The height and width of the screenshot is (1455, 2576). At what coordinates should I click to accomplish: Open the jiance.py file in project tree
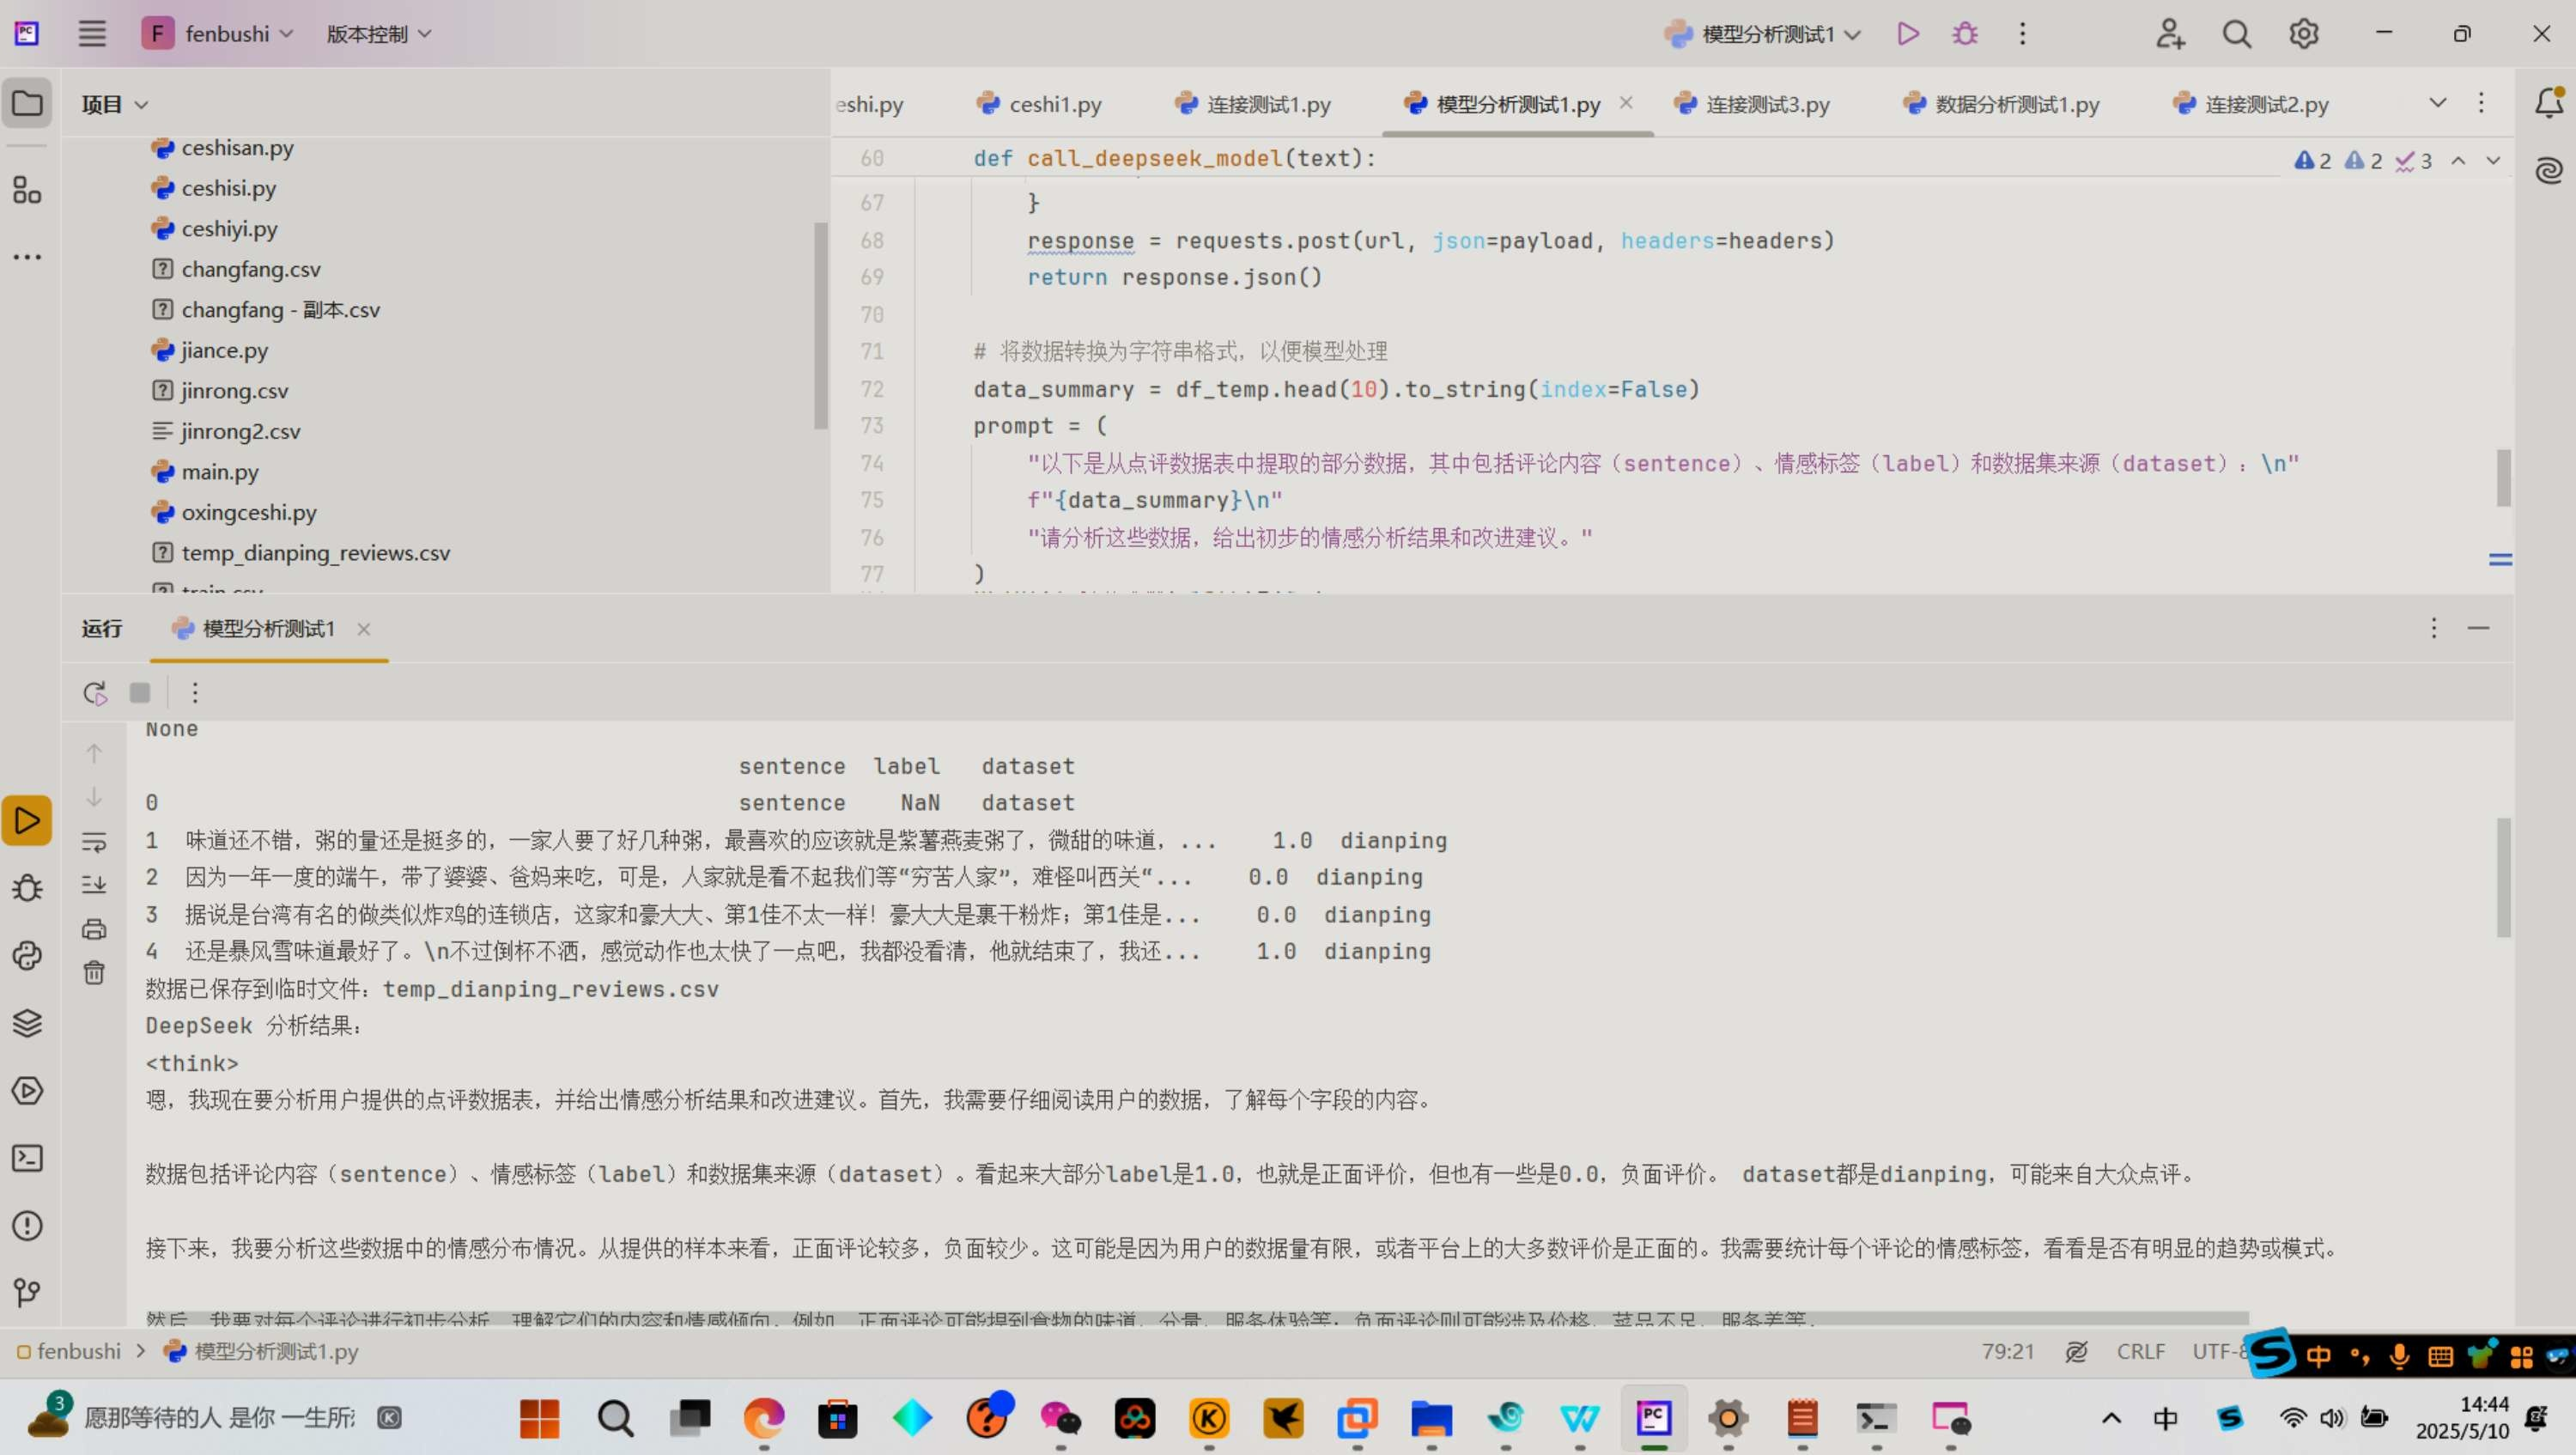pos(224,350)
